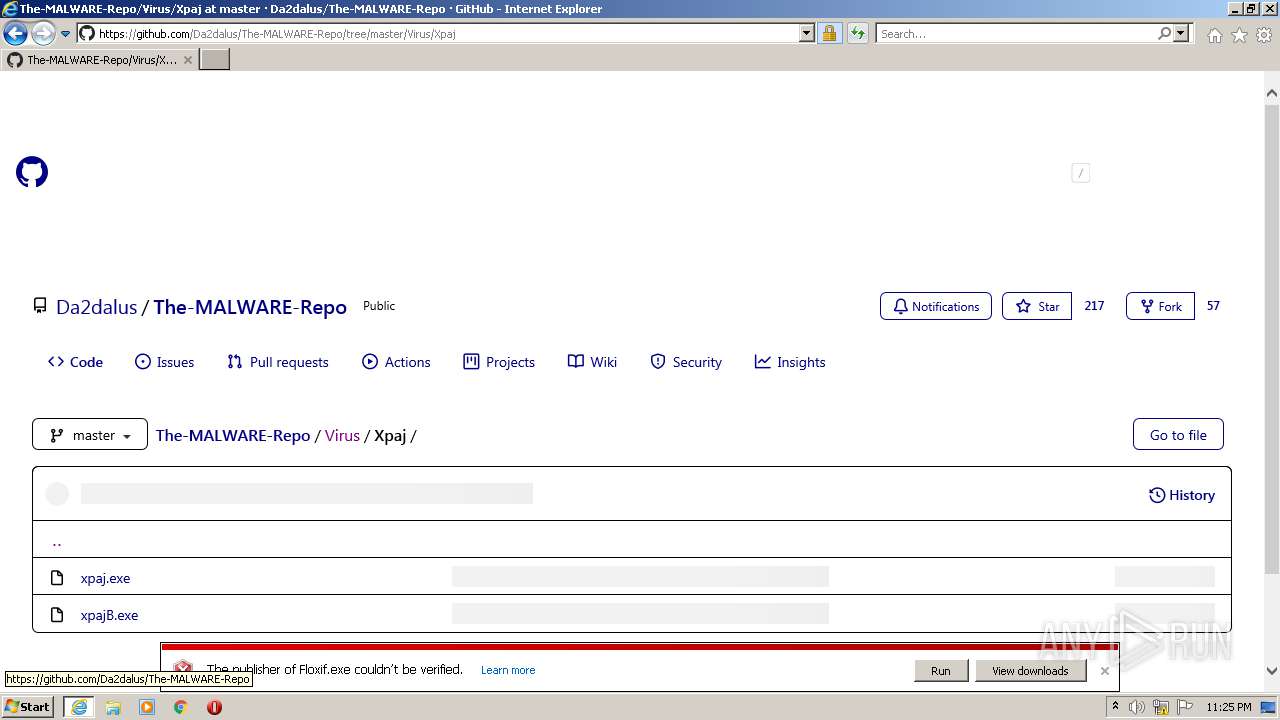Click the network tray icon
Image resolution: width=1280 pixels, height=720 pixels.
1161,707
